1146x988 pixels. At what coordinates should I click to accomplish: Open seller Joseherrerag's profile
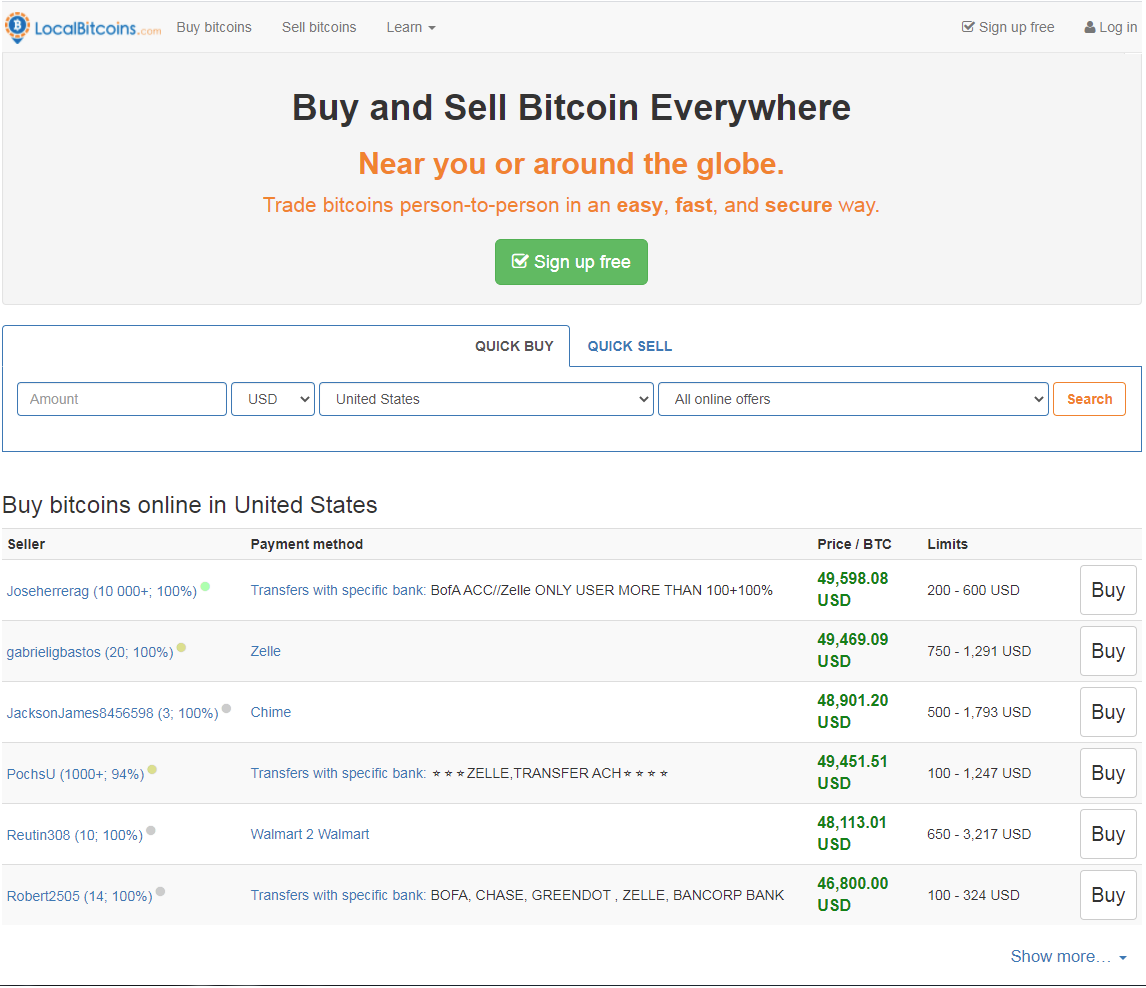pyautogui.click(x=102, y=590)
